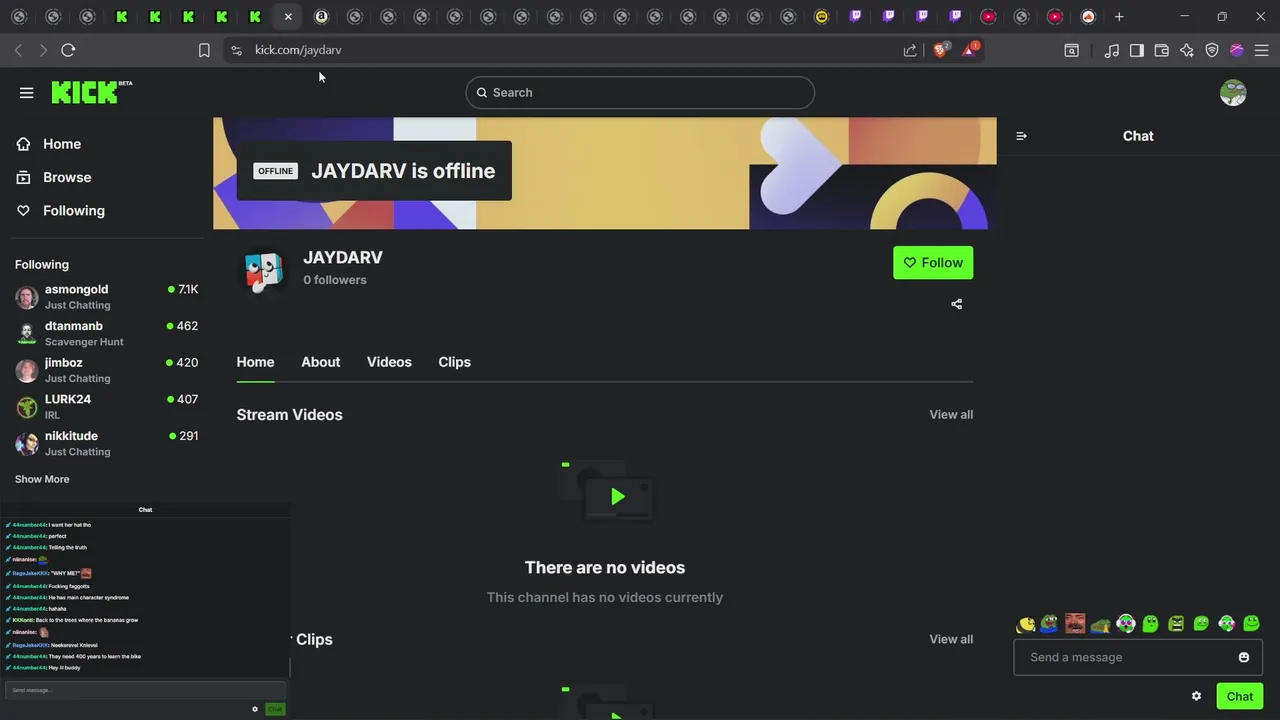The height and width of the screenshot is (720, 1280).
Task: Switch to the Clips tab
Action: pyautogui.click(x=454, y=362)
